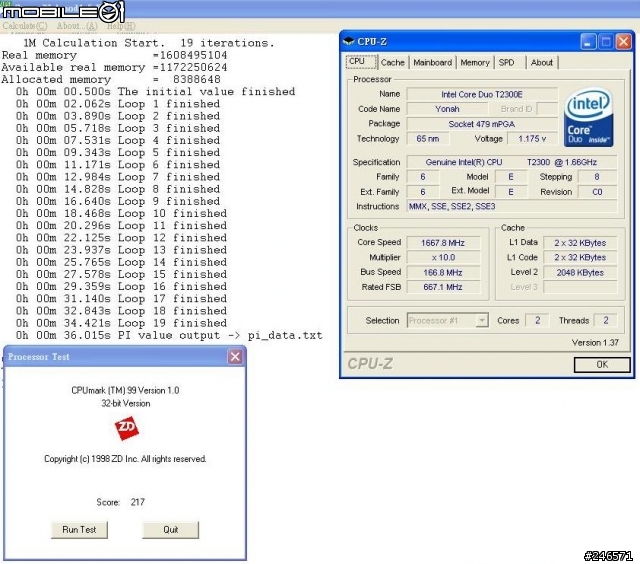This screenshot has width=640, height=564.
Task: Click the Threads value '2'
Action: pyautogui.click(x=606, y=320)
